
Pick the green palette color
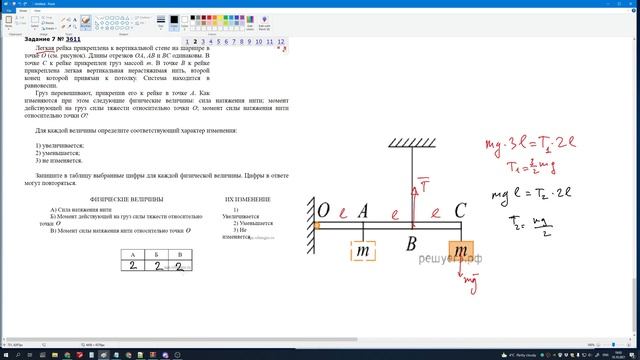point(225,18)
